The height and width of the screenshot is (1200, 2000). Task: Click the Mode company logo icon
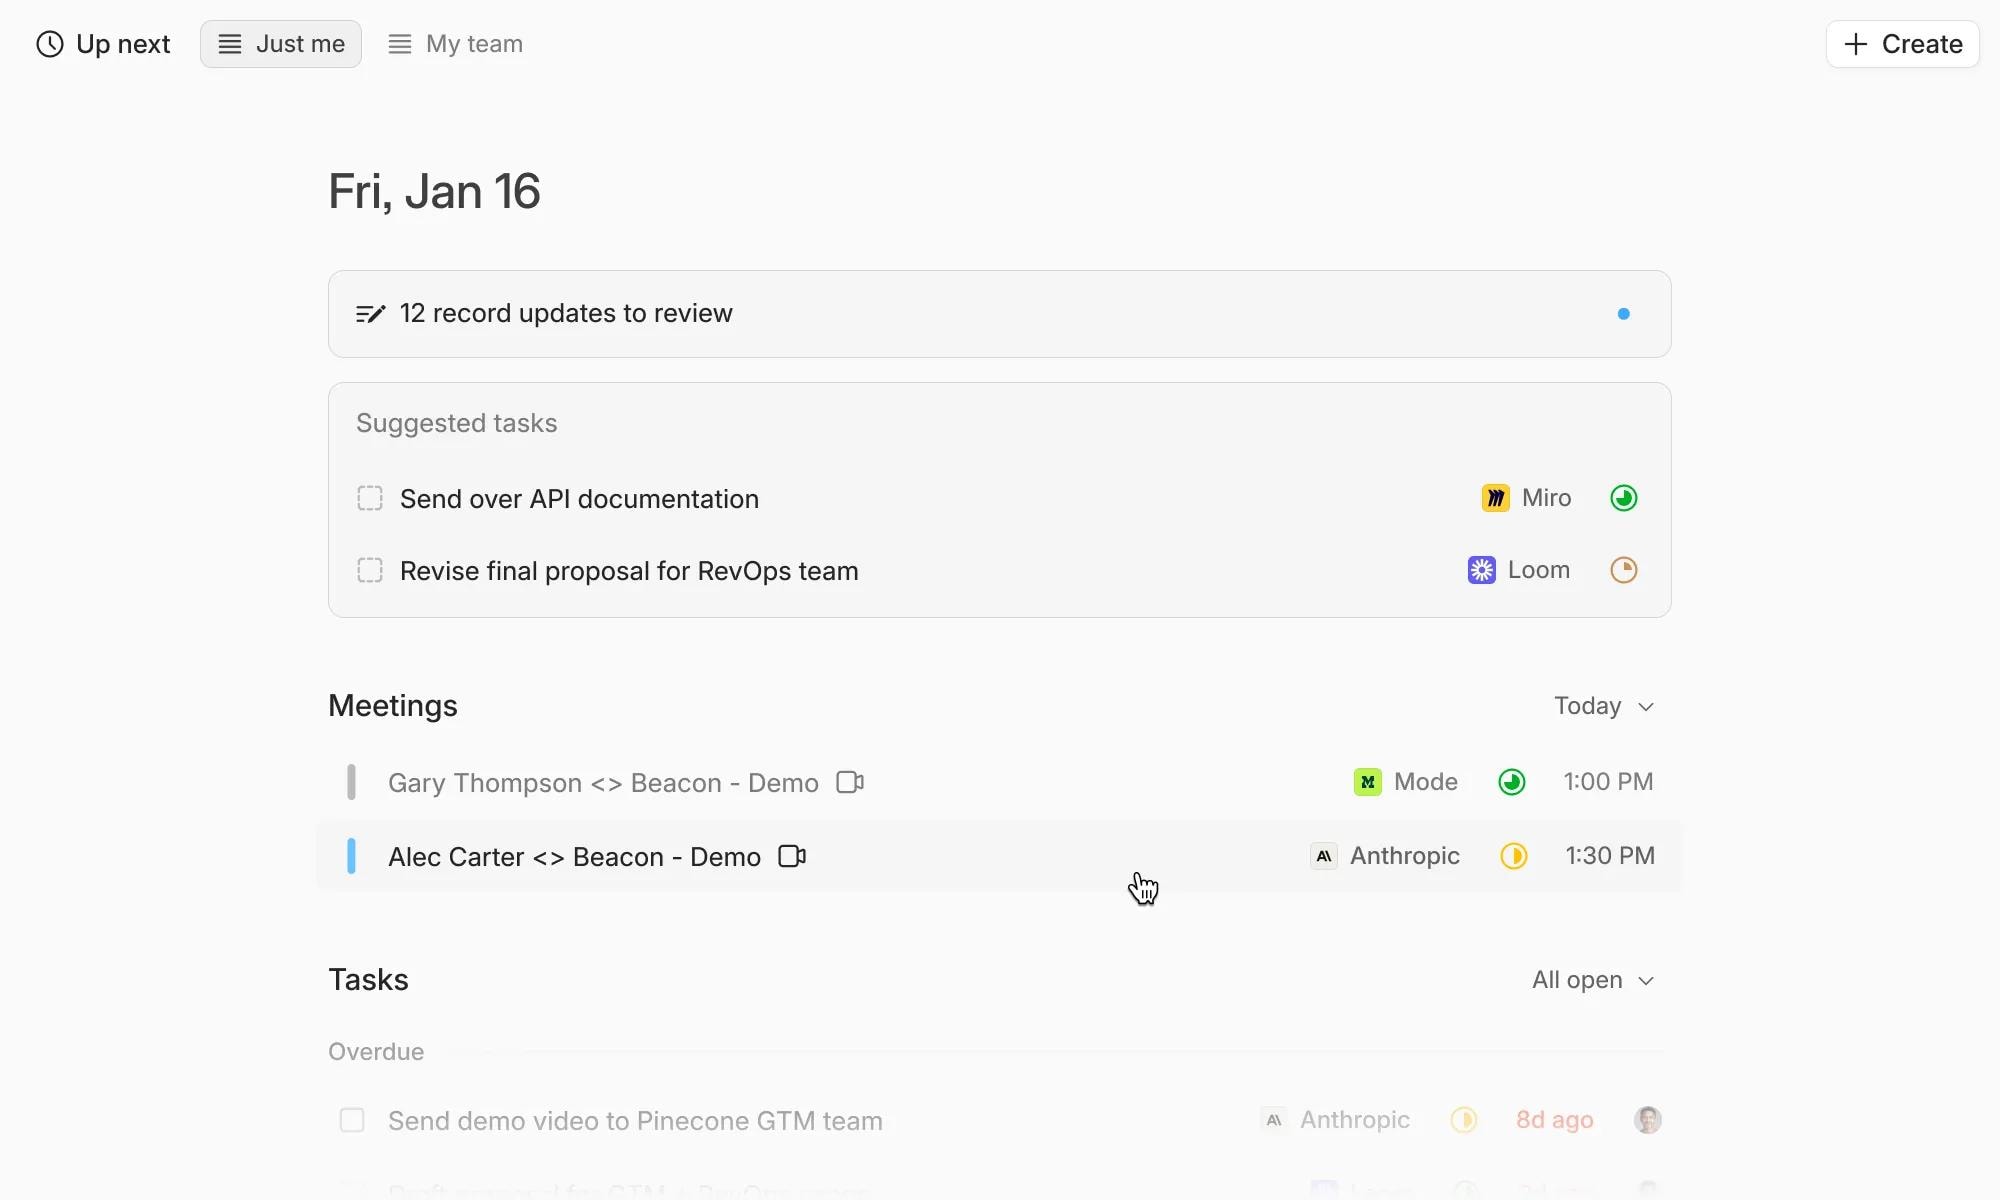point(1367,782)
